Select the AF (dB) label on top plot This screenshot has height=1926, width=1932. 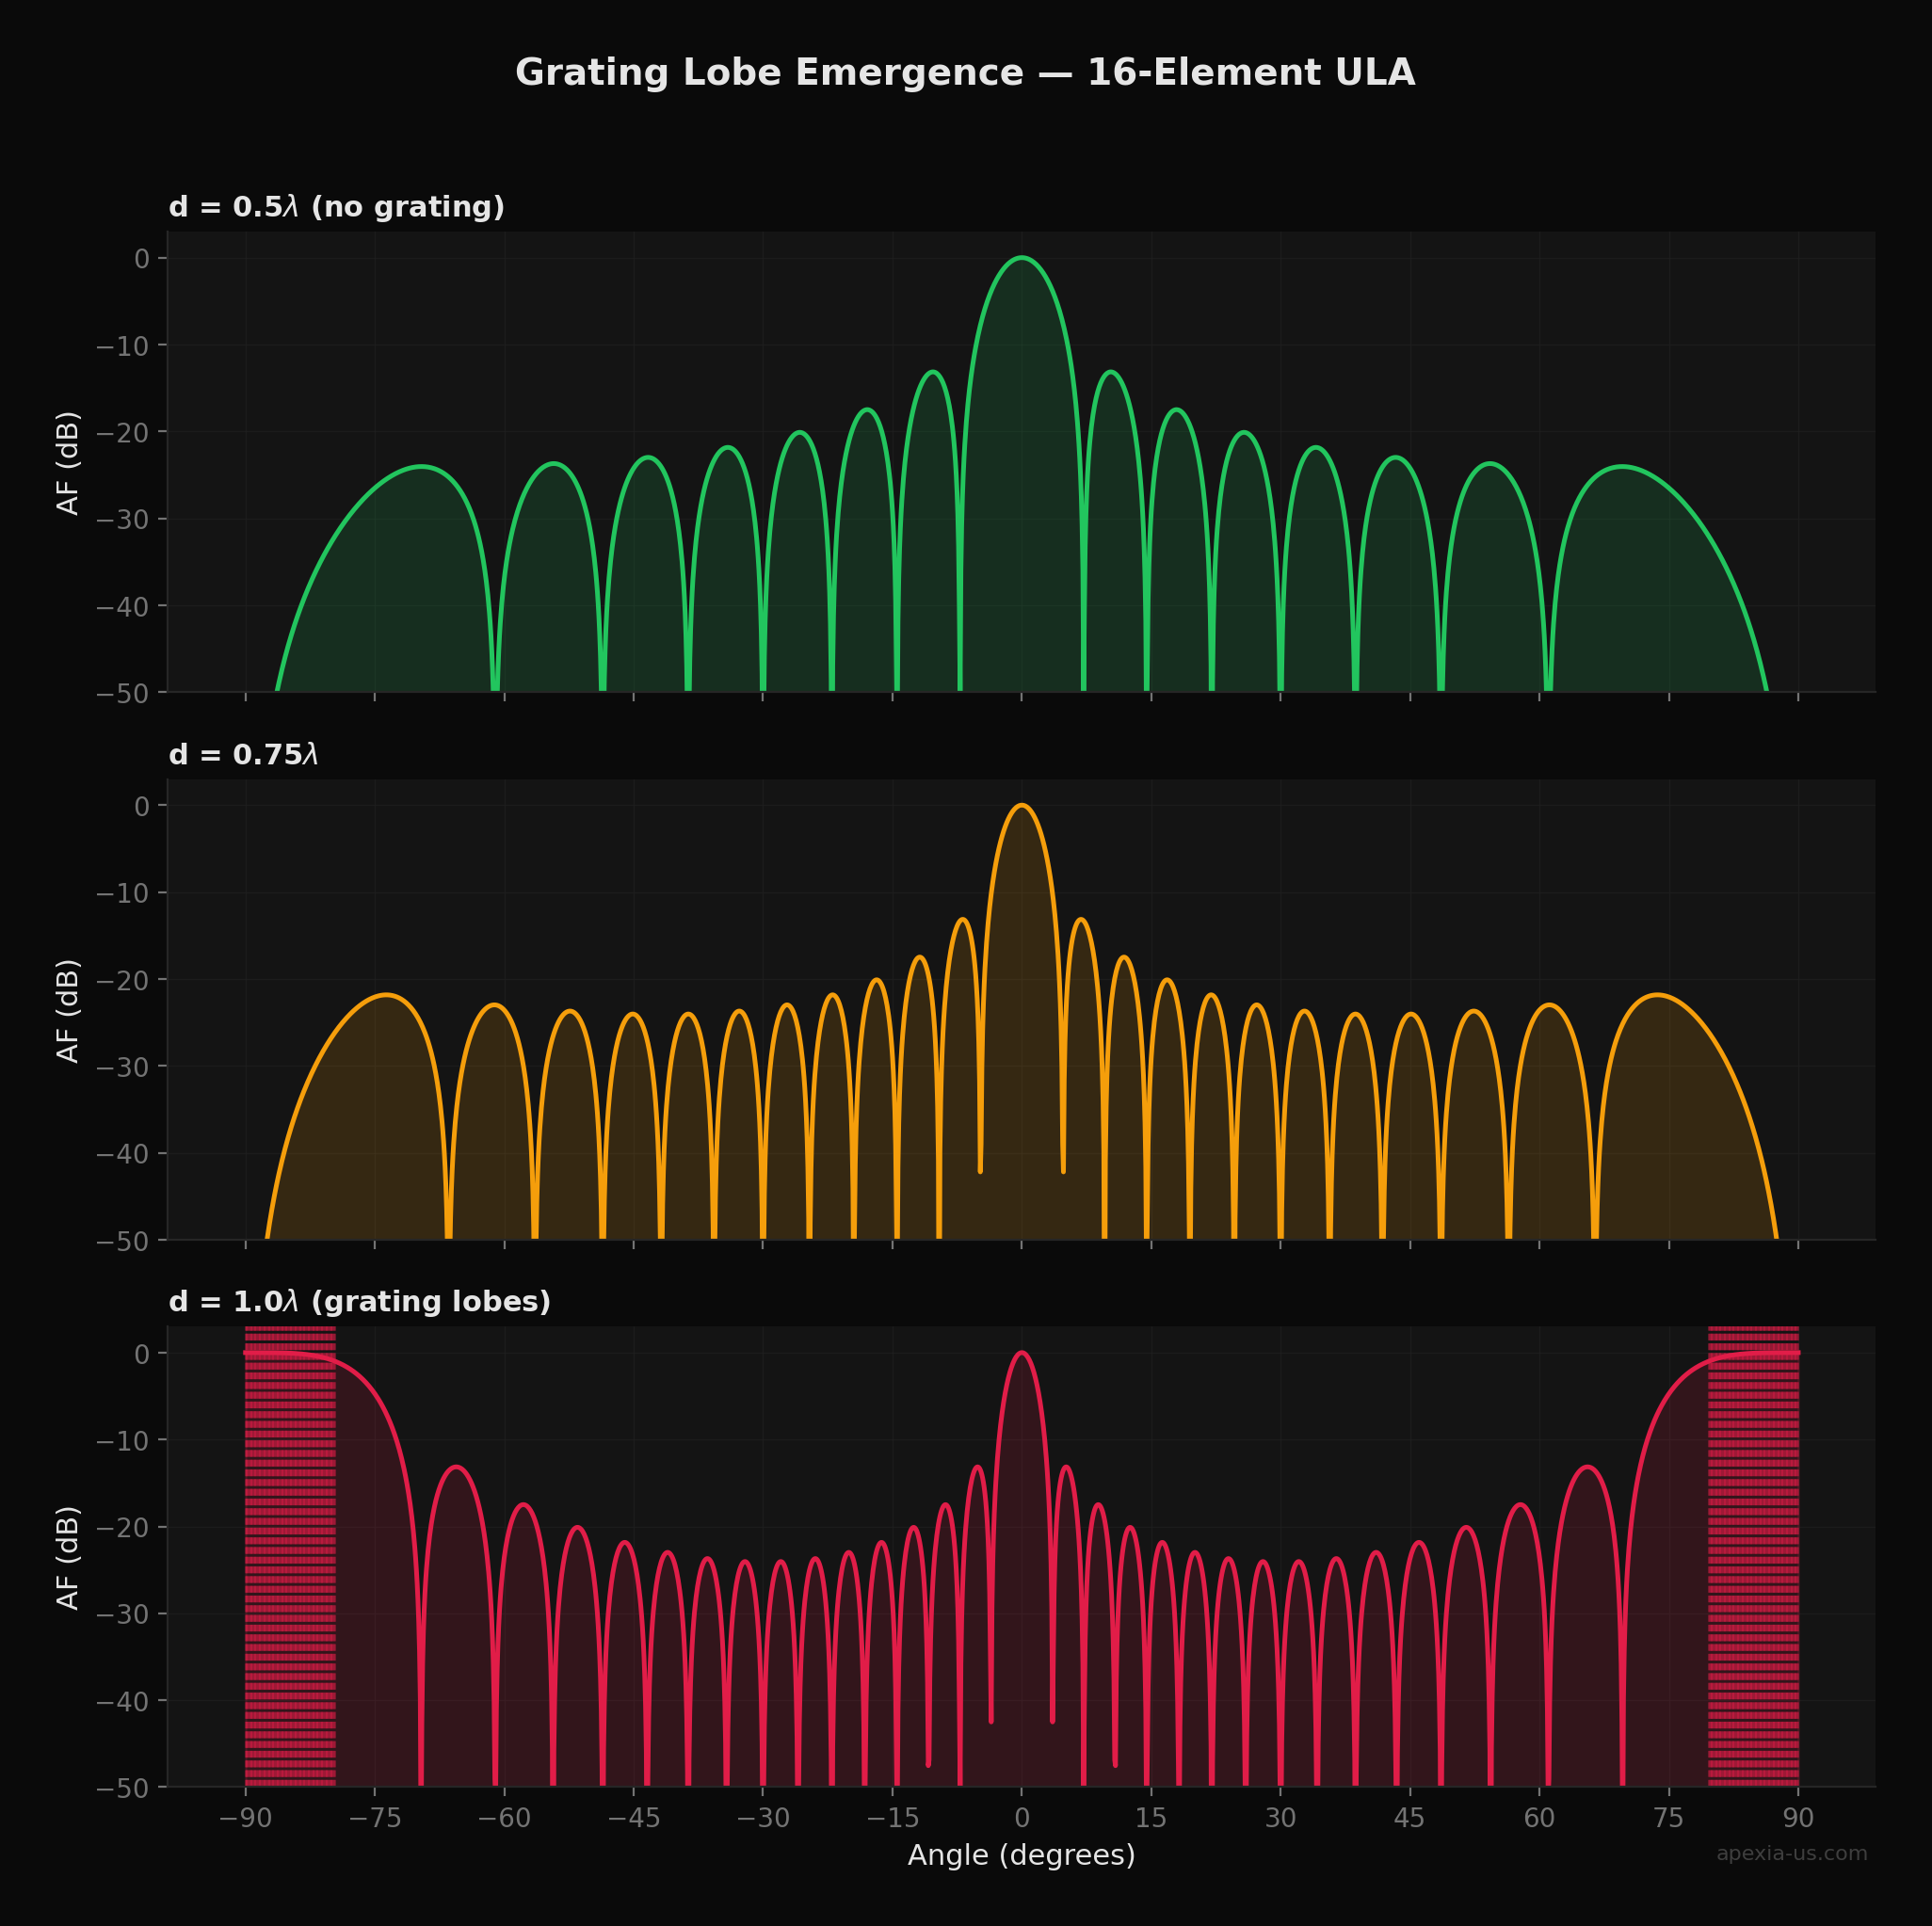coord(68,466)
